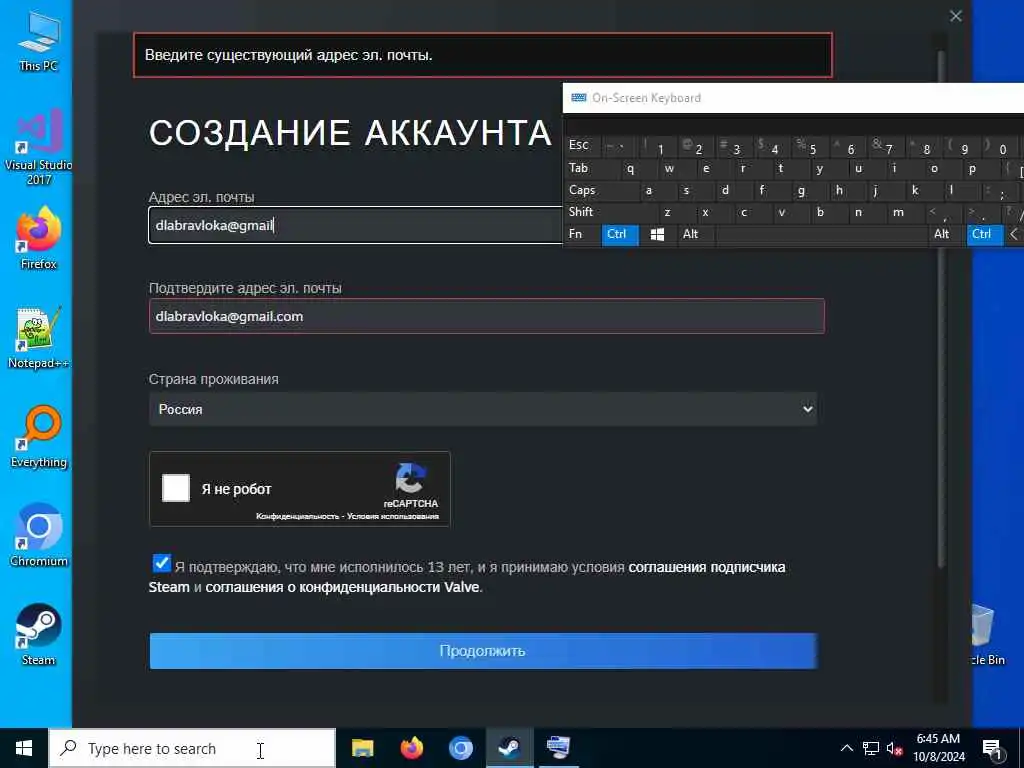Image resolution: width=1024 pixels, height=768 pixels.
Task: Uncheck the age and agreement confirmation checkbox
Action: point(161,563)
